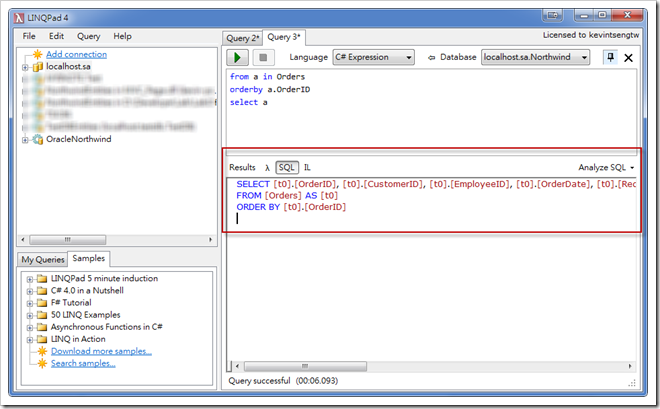This screenshot has height=409, width=660.
Task: Click the Query successful status text
Action: click(283, 381)
